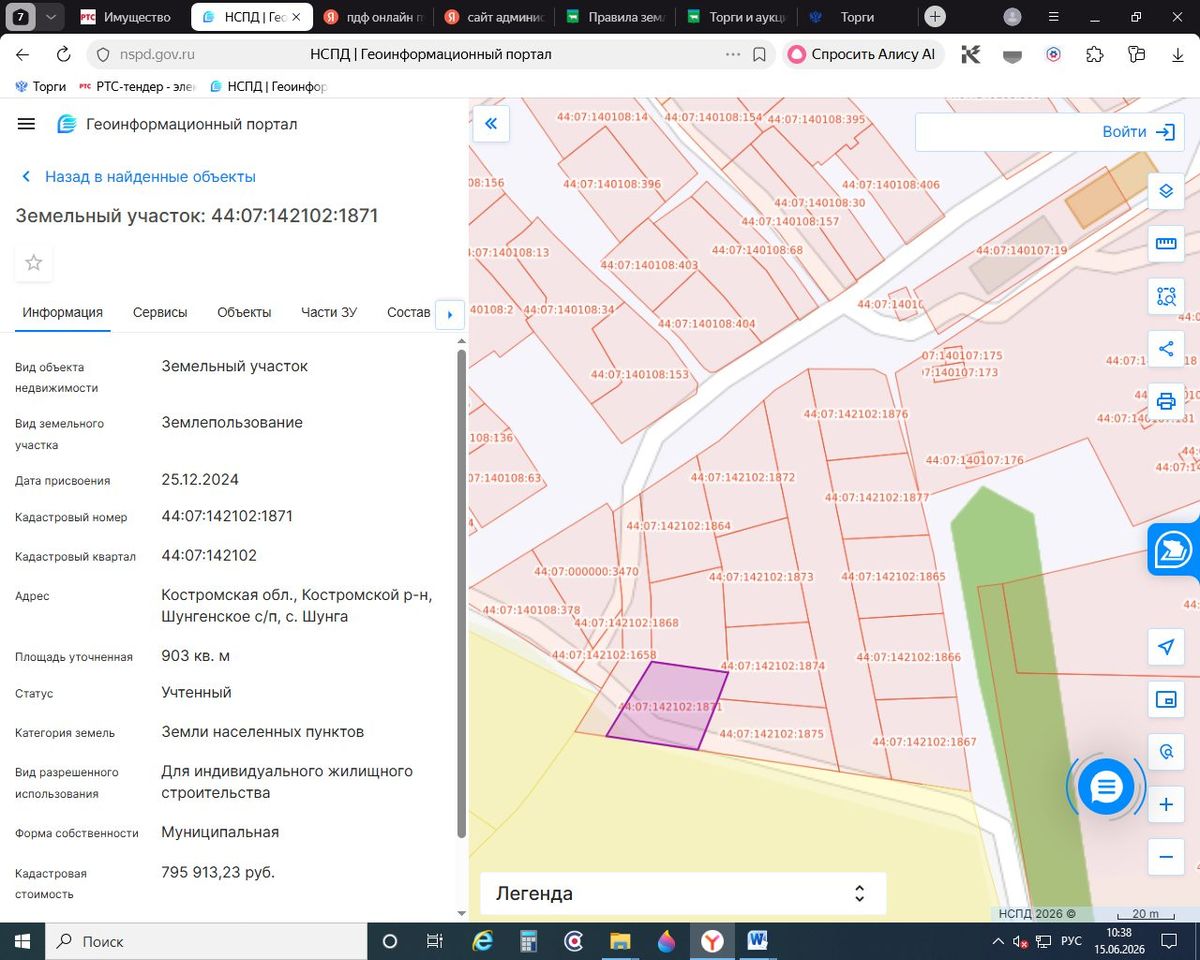Show more tabs with right arrow

click(x=449, y=315)
